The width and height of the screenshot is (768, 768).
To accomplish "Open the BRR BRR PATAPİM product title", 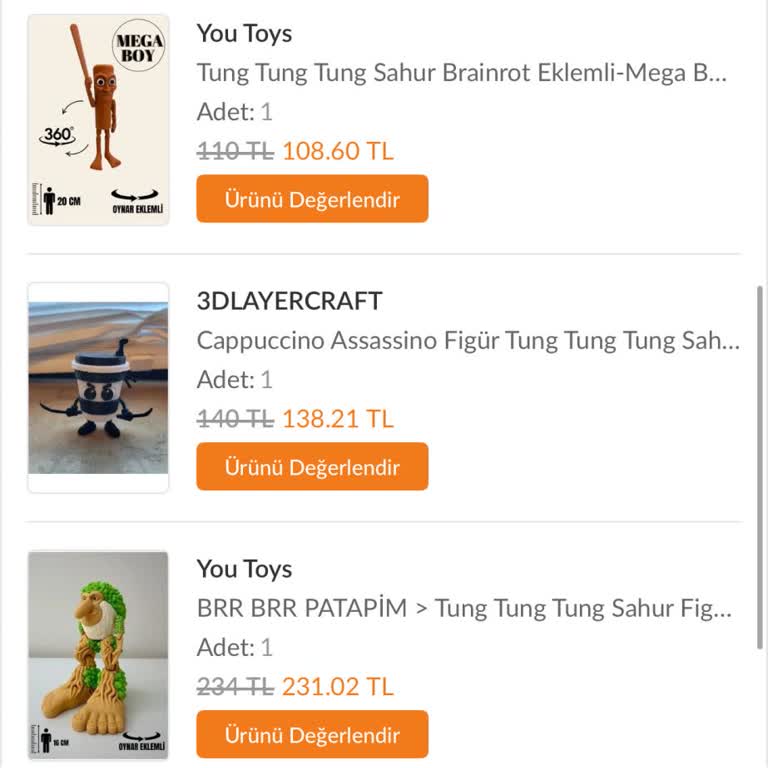I will pos(464,608).
